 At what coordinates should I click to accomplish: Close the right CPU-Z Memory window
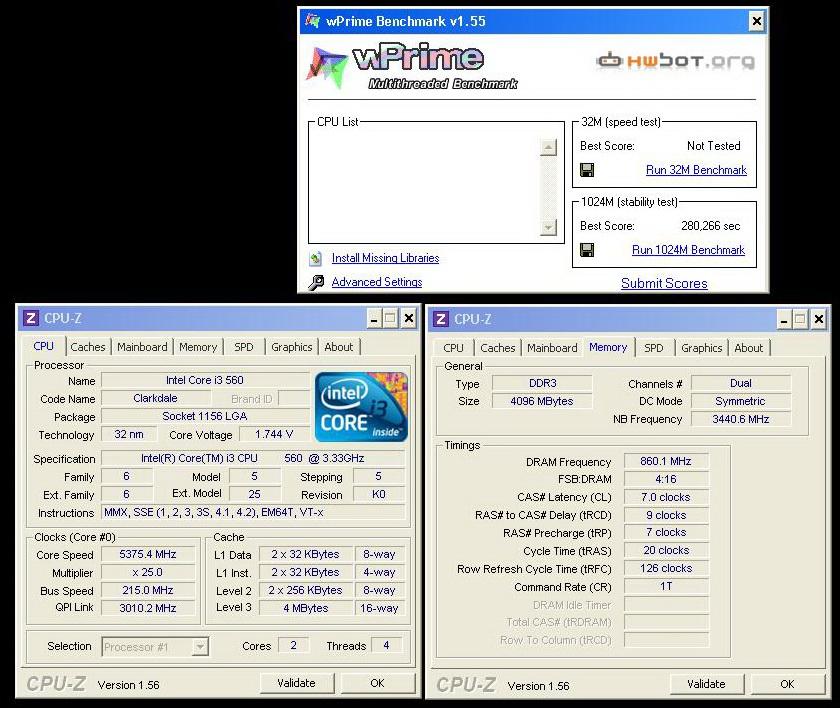tap(819, 320)
